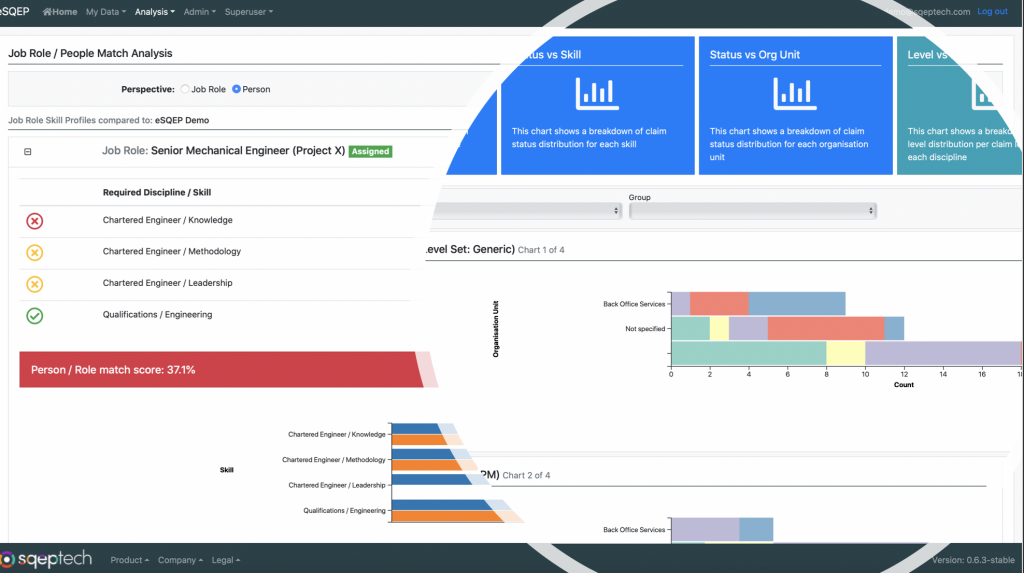Image resolution: width=1024 pixels, height=573 pixels.
Task: Click the 'Chart 1 of 4' label
Action: tap(541, 250)
